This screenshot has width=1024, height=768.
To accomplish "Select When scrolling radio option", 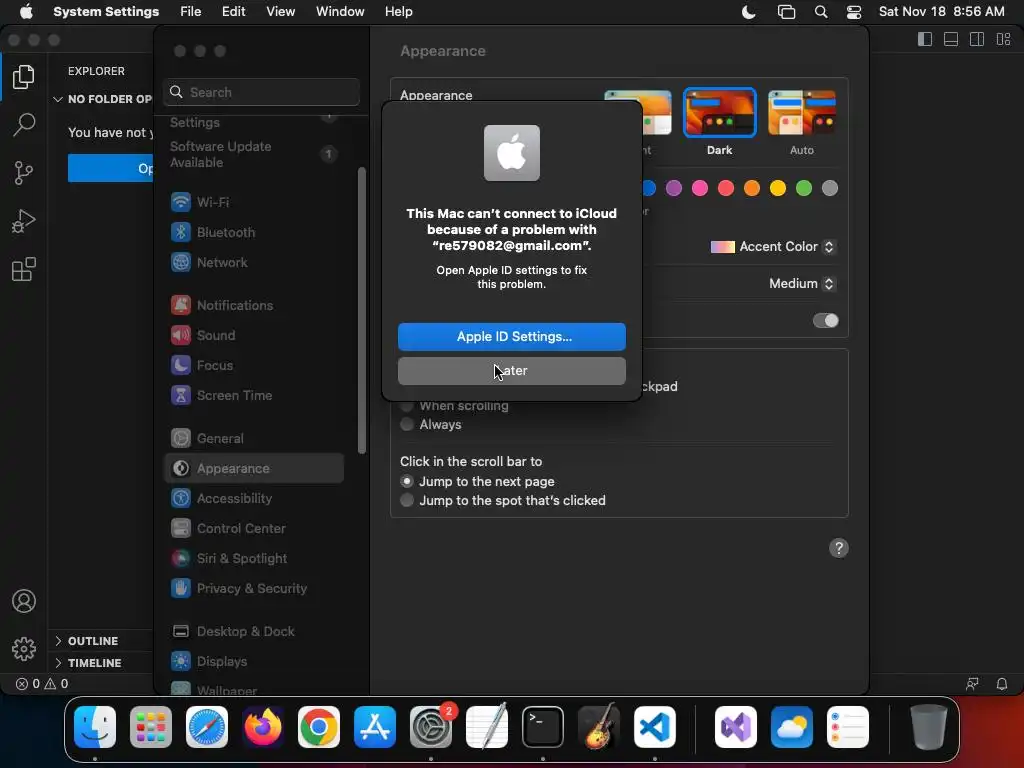I will click(407, 406).
